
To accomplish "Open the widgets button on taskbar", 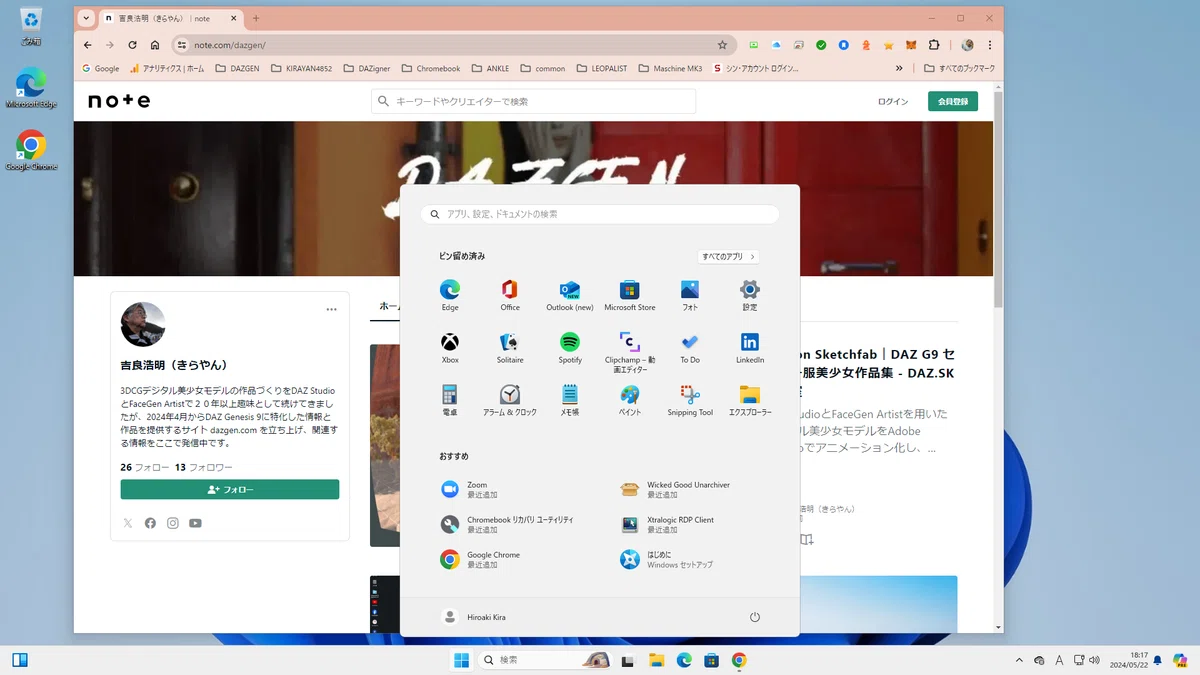I will [x=19, y=660].
